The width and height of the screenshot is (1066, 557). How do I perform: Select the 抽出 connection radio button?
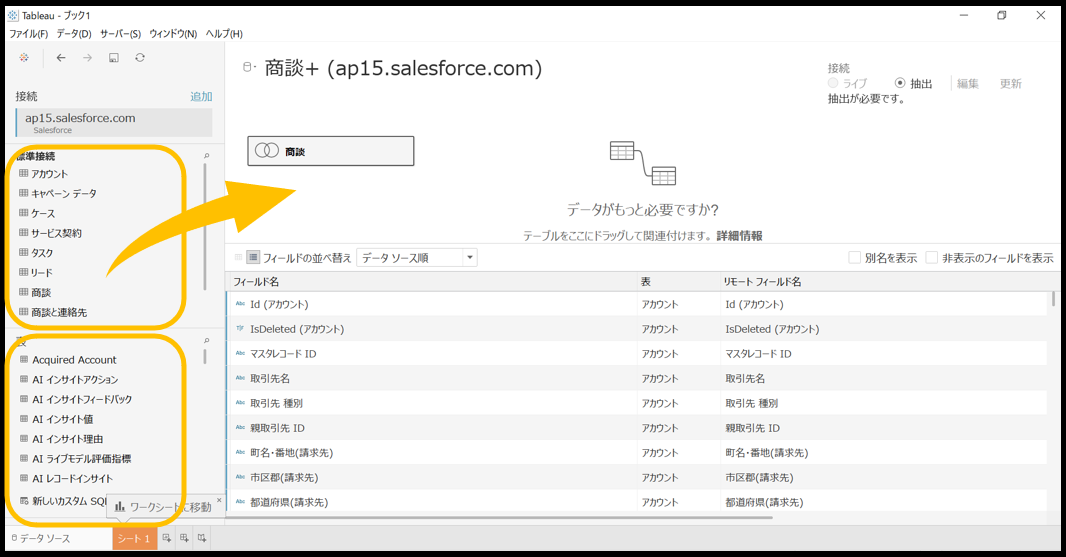coord(900,83)
